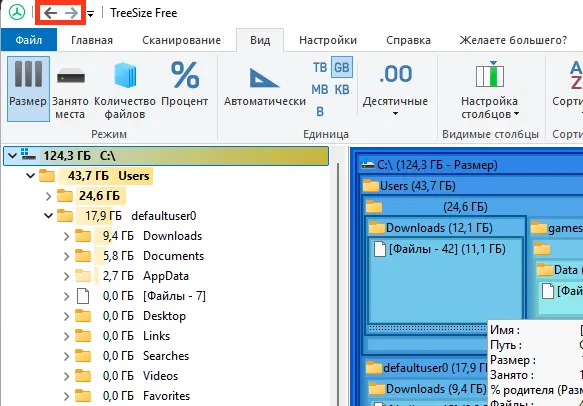583x406 pixels.
Task: Click the Favorites folder icon
Action: [x=83, y=396]
